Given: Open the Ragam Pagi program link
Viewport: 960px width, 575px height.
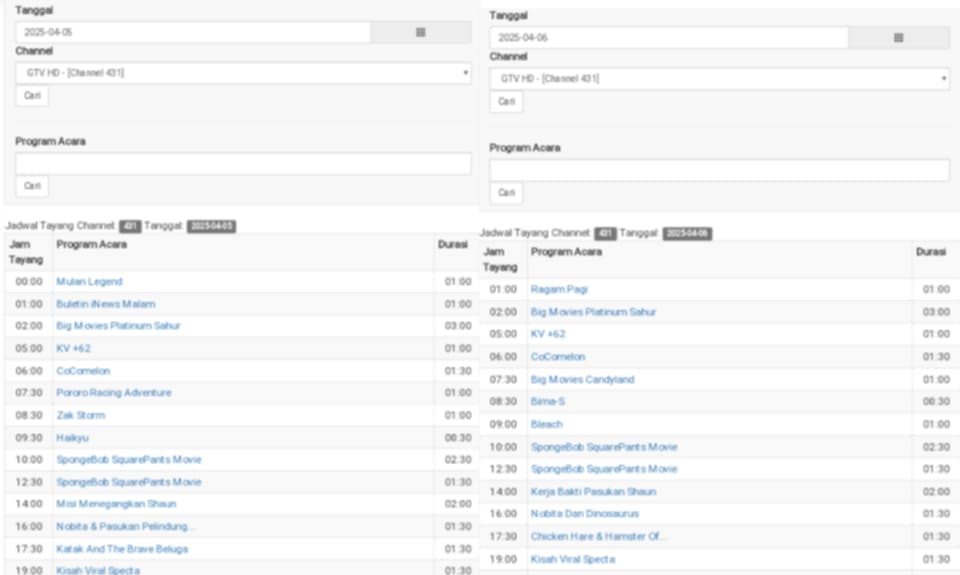Looking at the screenshot, I should 559,289.
